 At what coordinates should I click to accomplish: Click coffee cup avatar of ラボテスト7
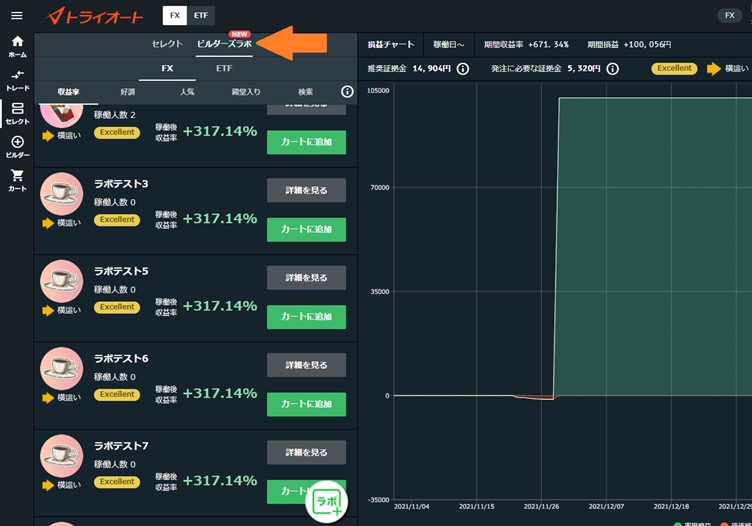61,456
